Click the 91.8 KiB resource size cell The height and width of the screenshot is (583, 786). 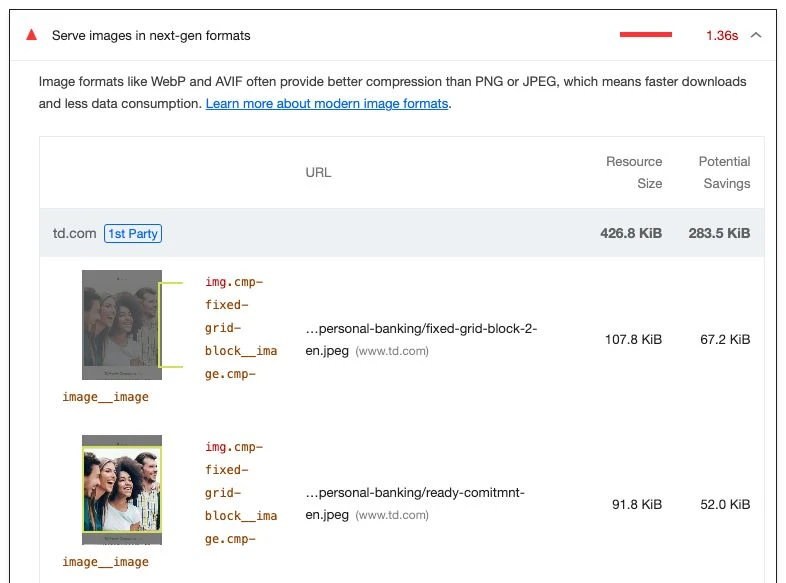tap(637, 504)
